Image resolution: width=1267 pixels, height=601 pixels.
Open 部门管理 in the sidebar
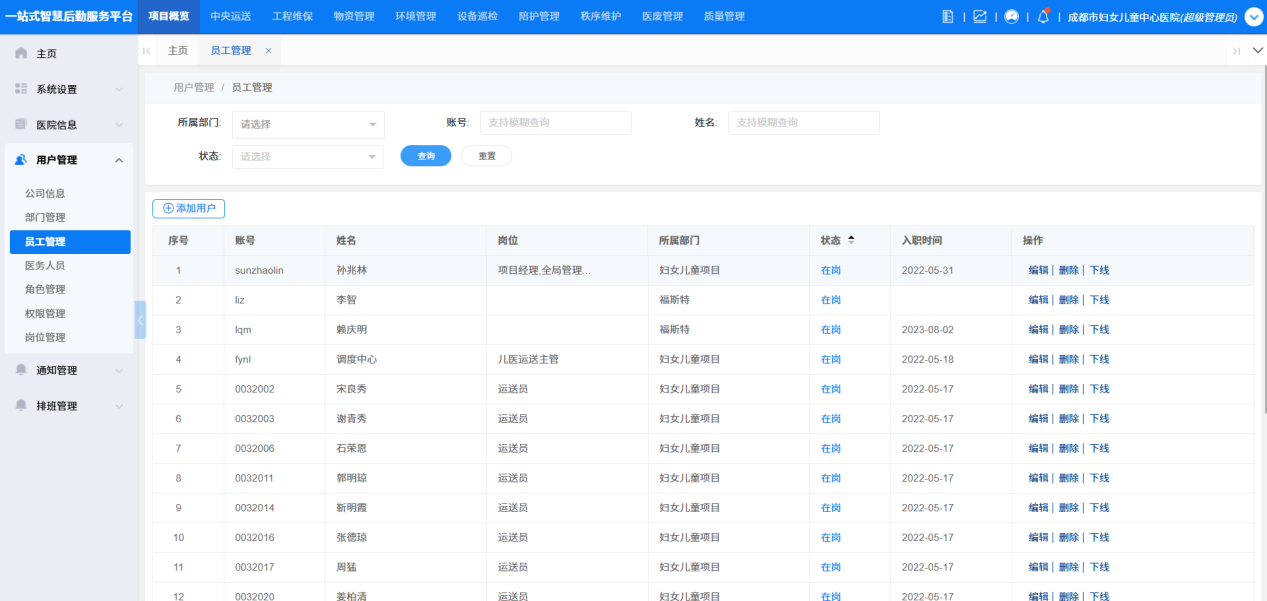(x=45, y=218)
